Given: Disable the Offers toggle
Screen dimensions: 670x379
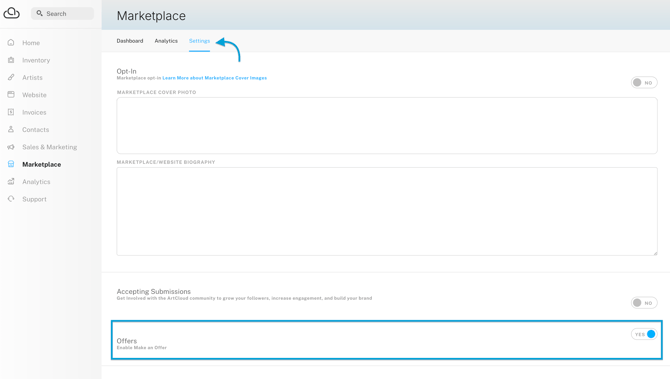Looking at the screenshot, I should pyautogui.click(x=644, y=334).
